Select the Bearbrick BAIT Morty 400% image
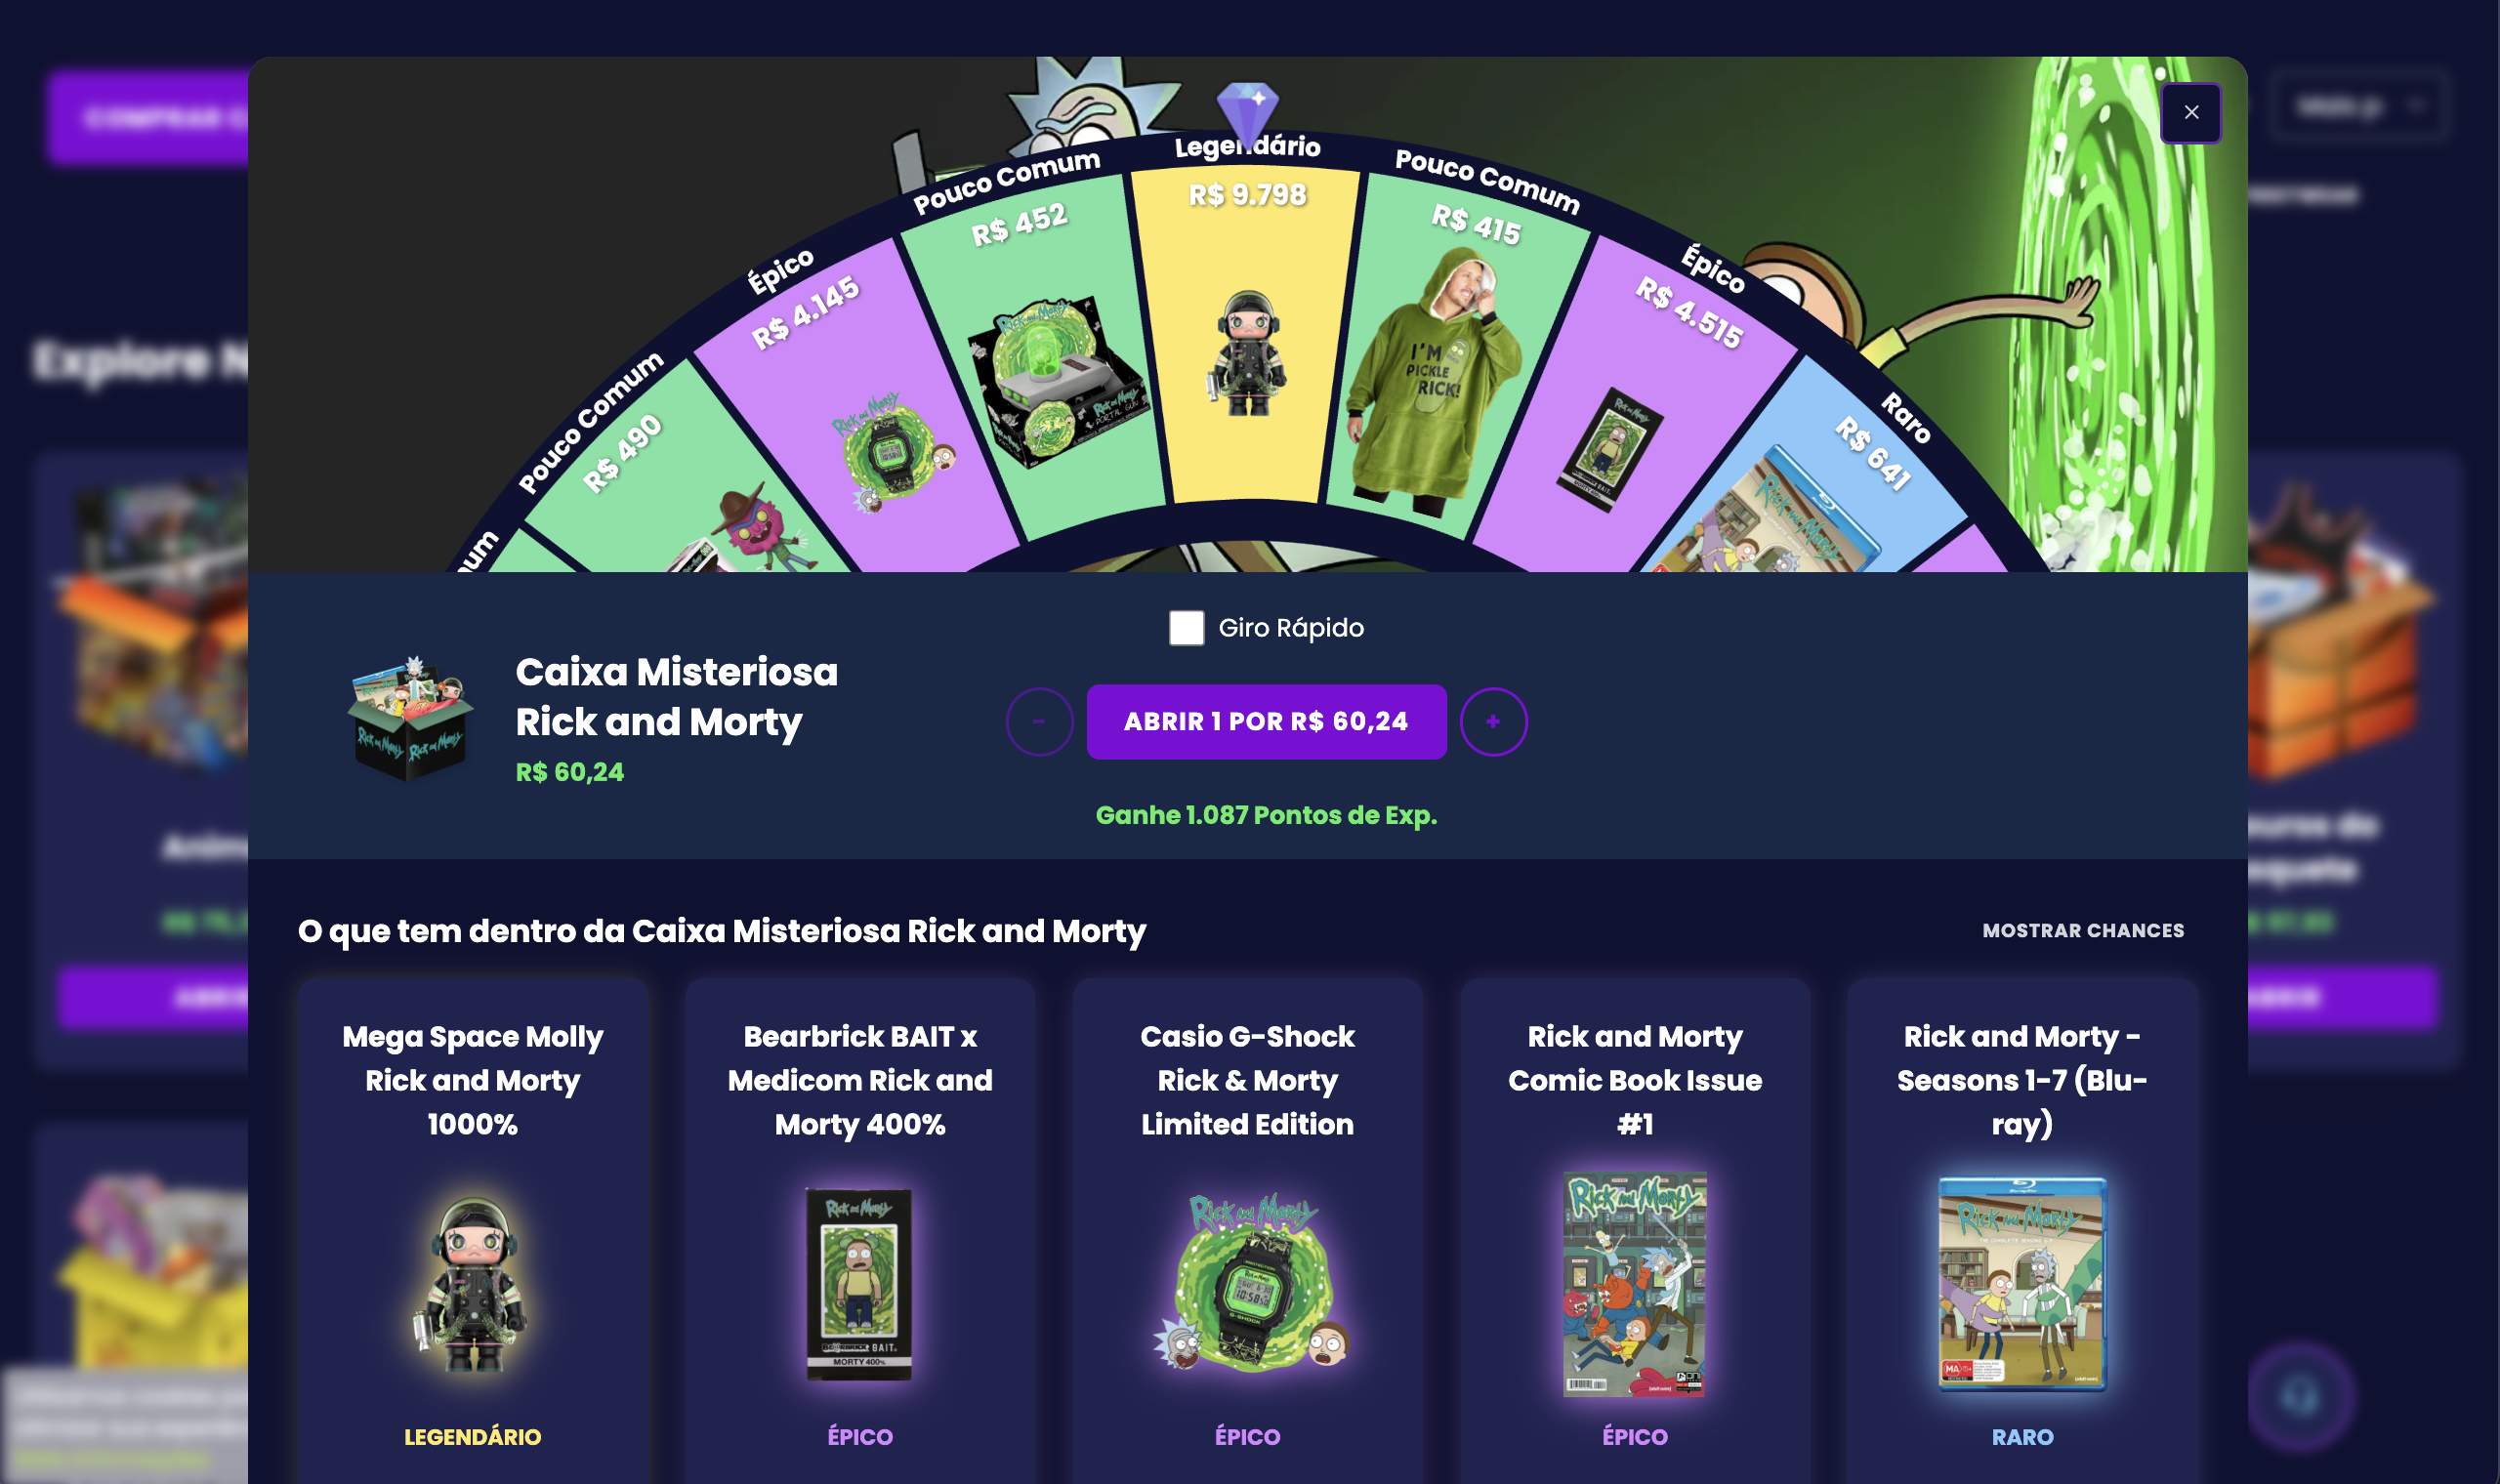Viewport: 2500px width, 1484px height. point(859,1284)
